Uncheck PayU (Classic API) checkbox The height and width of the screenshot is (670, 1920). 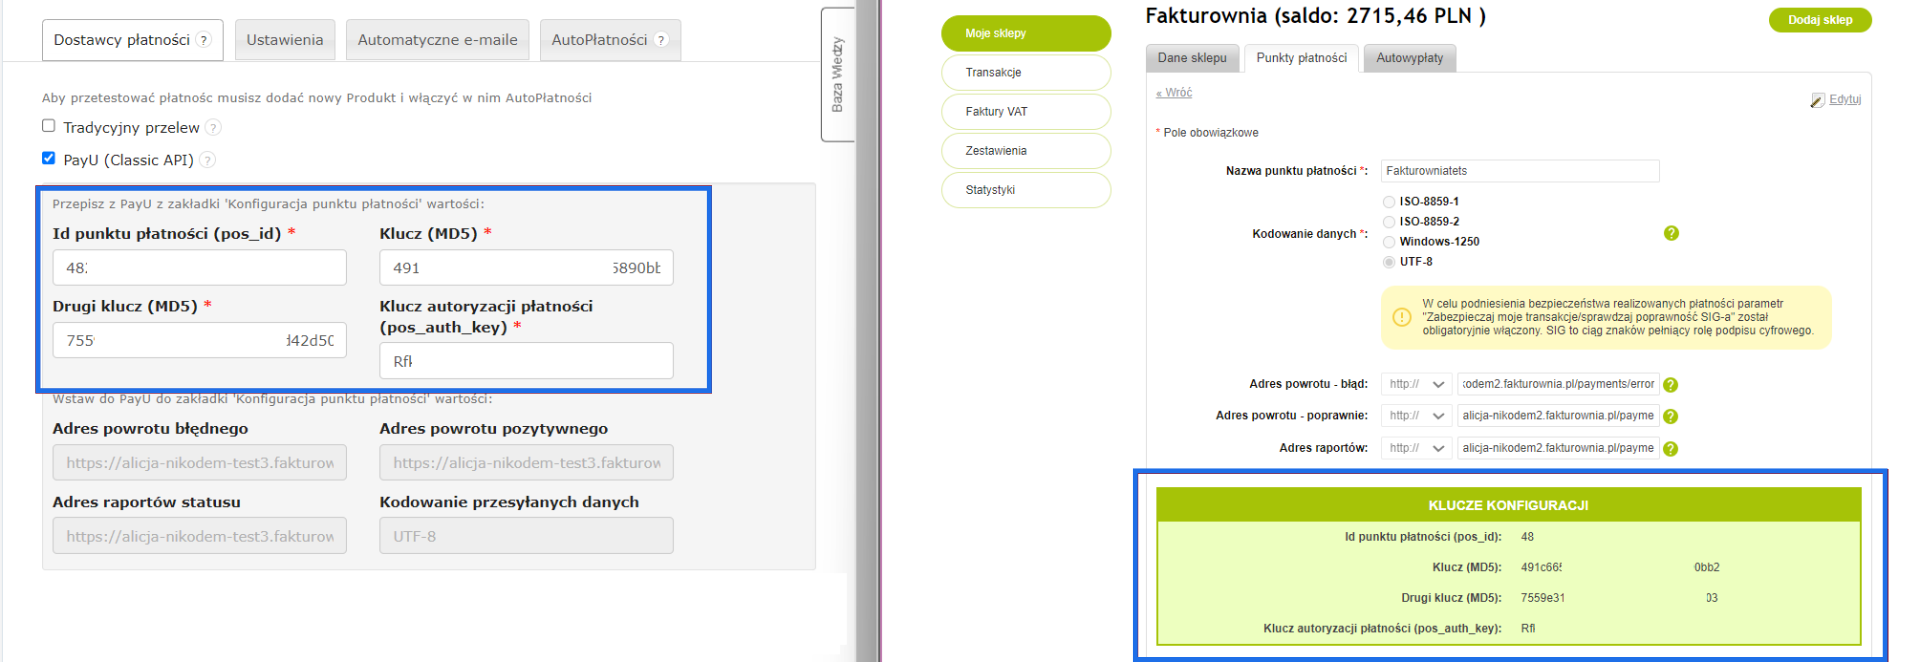pyautogui.click(x=48, y=158)
